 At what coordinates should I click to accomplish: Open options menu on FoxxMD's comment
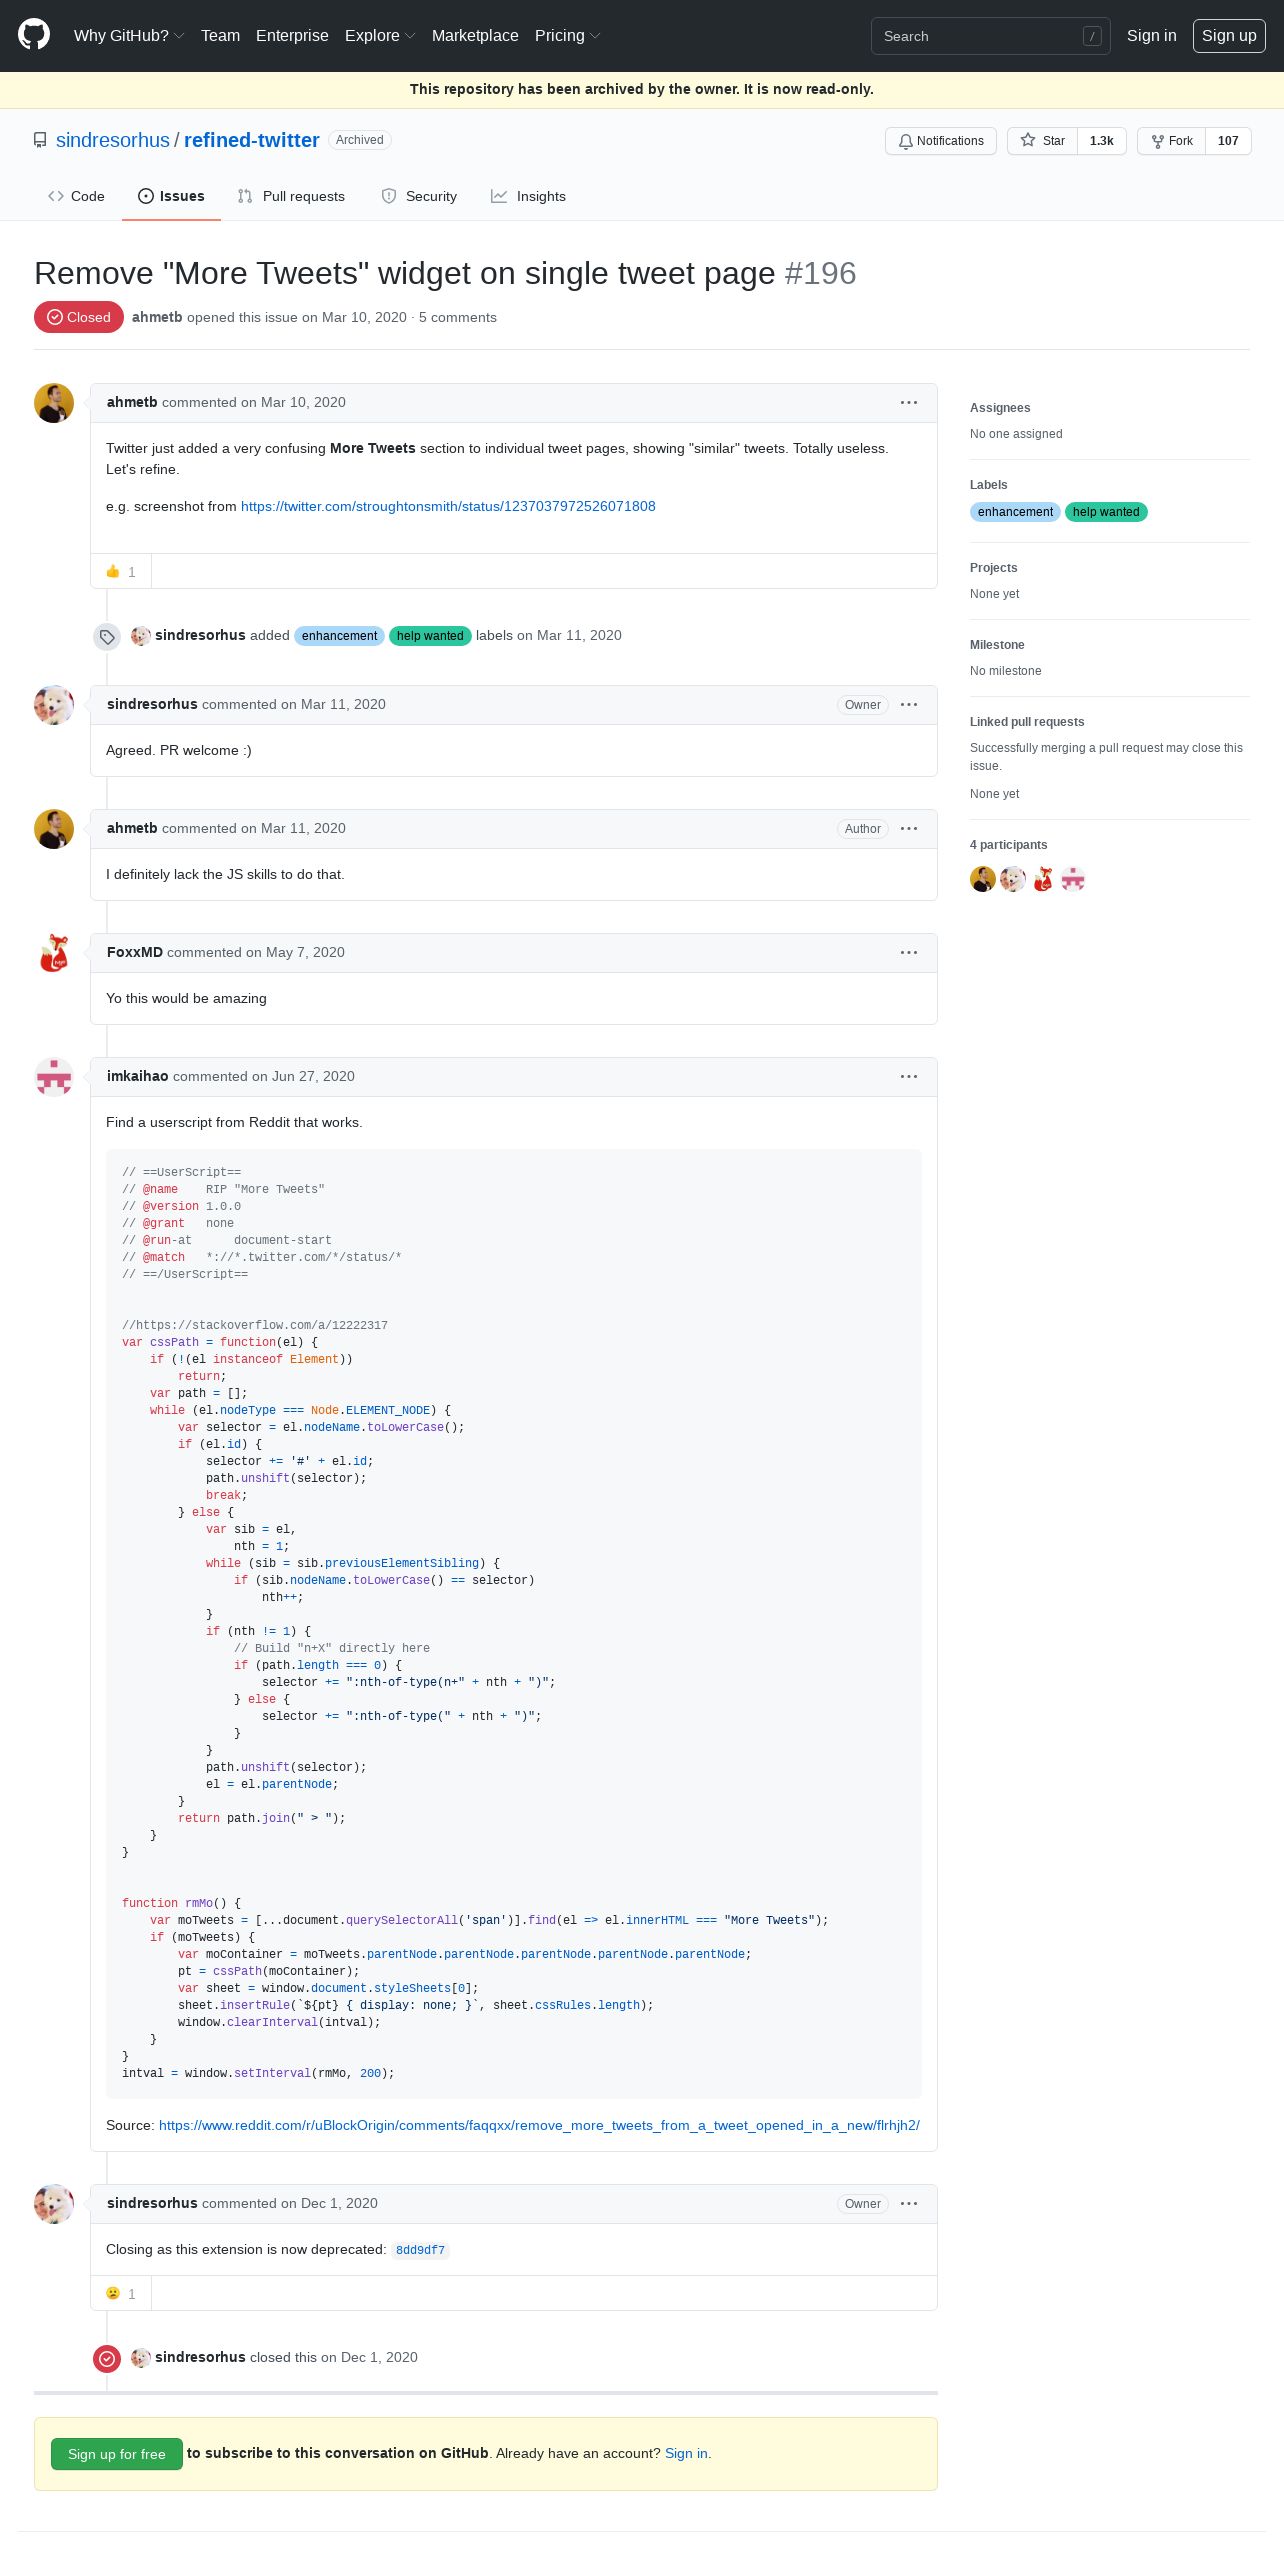pos(909,952)
